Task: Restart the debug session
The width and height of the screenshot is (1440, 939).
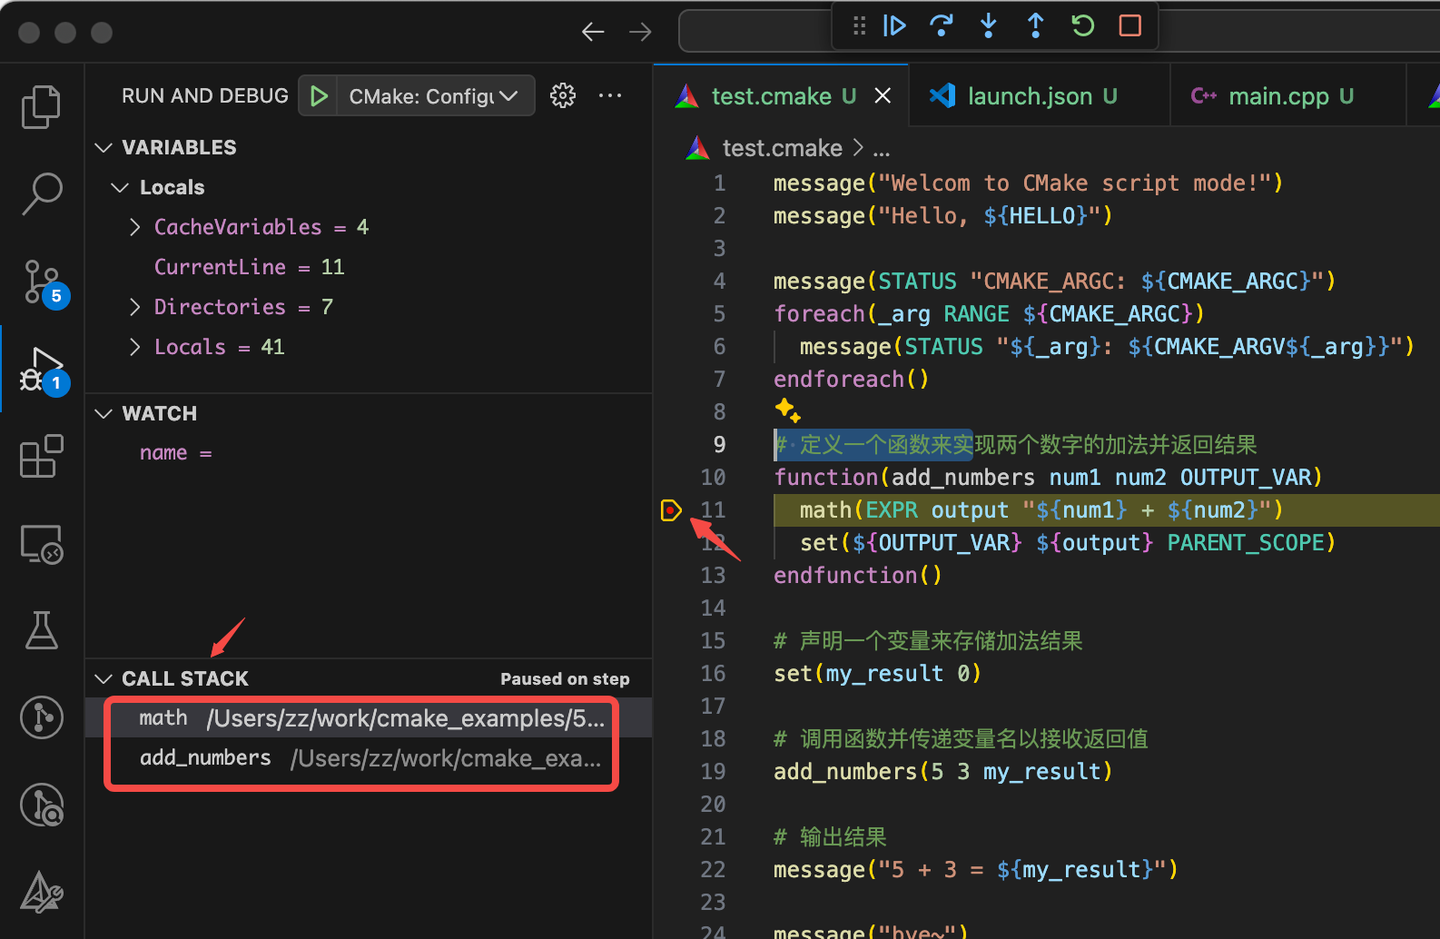Action: click(1082, 25)
